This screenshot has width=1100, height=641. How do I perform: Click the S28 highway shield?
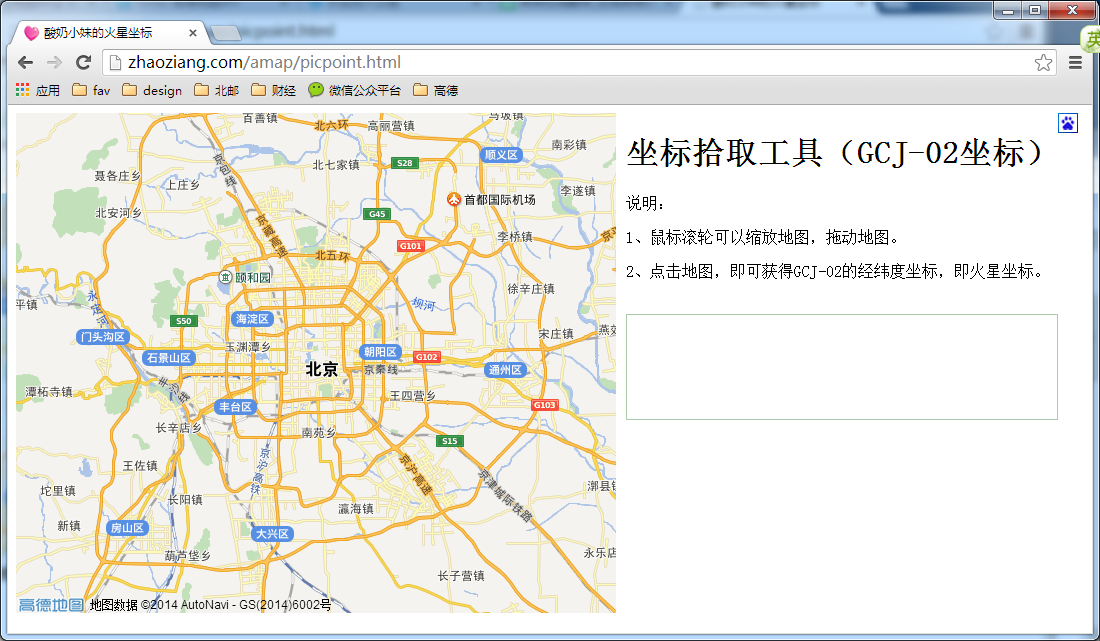(x=405, y=163)
